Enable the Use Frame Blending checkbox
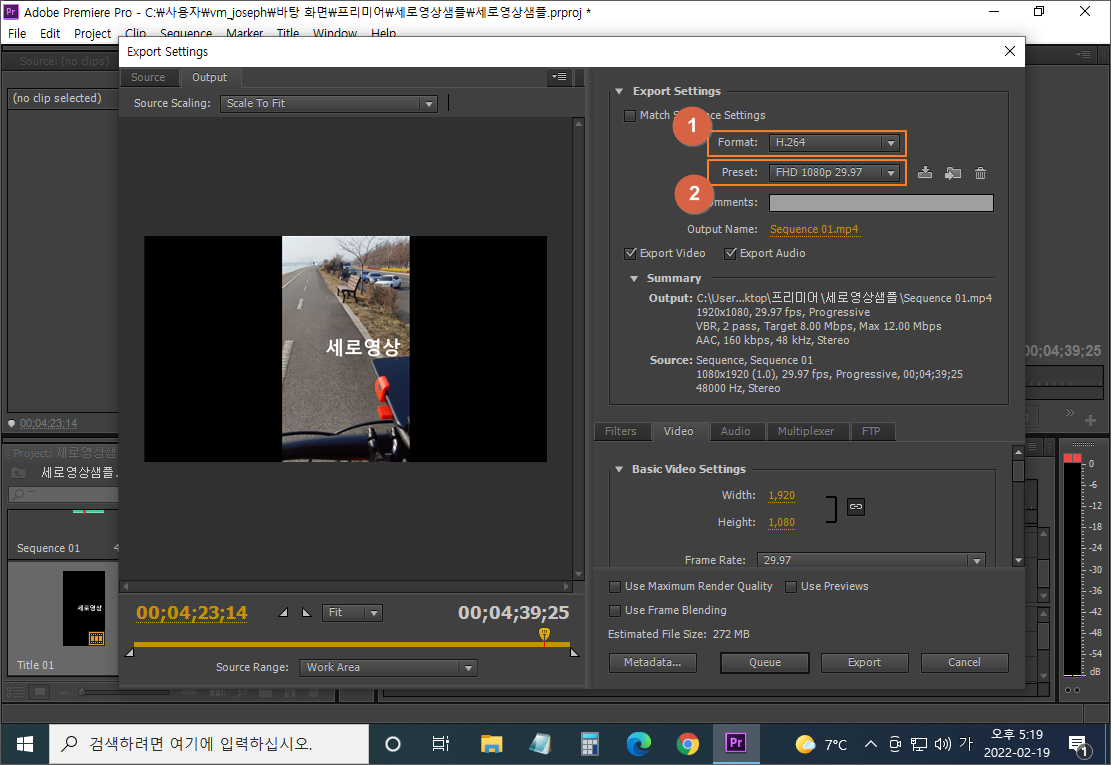This screenshot has width=1111, height=765. pyautogui.click(x=615, y=611)
